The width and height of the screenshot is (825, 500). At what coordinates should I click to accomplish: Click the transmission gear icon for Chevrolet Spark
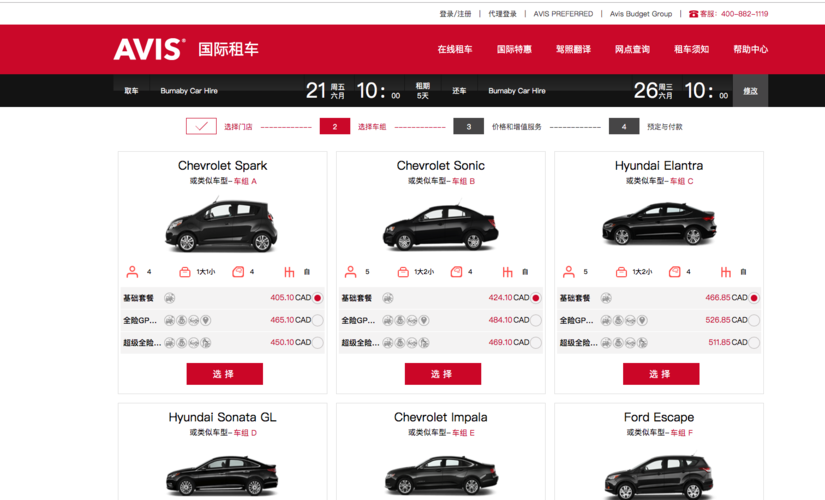289,272
